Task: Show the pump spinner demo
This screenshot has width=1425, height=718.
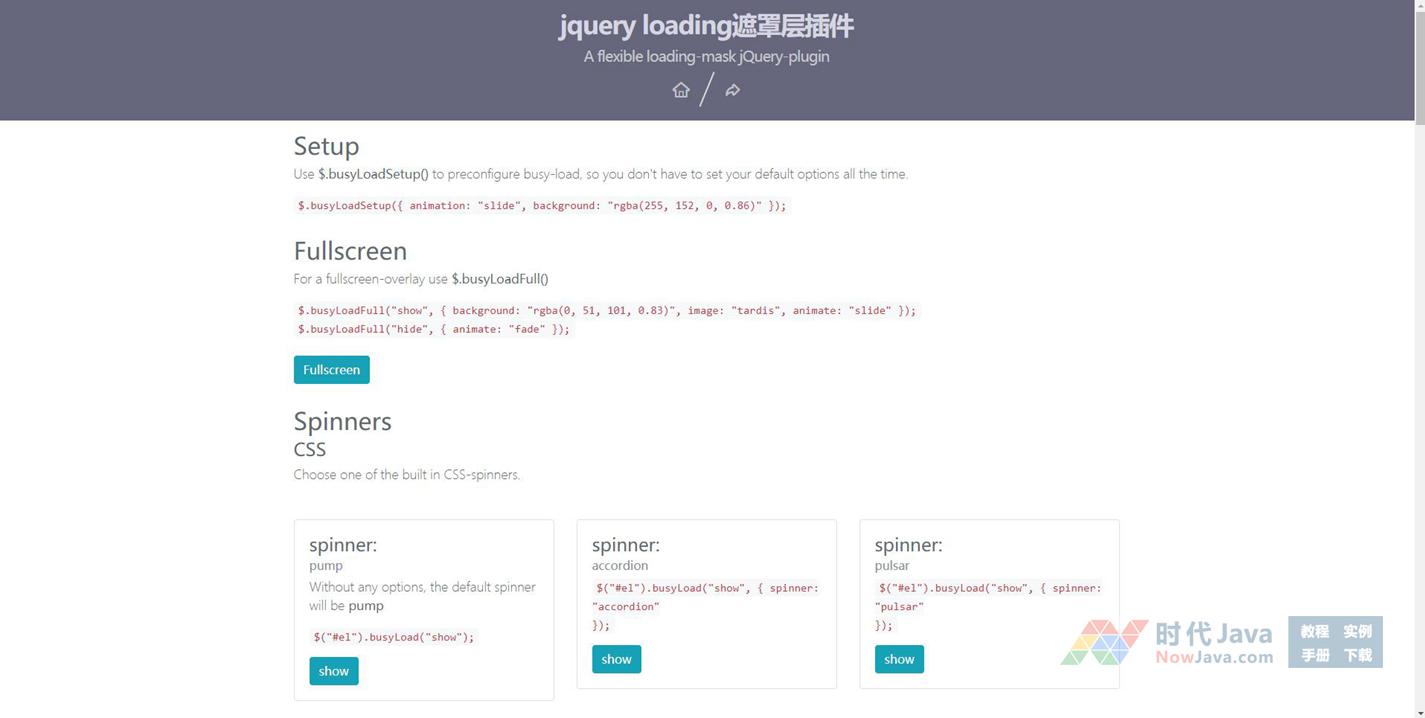Action: click(333, 671)
